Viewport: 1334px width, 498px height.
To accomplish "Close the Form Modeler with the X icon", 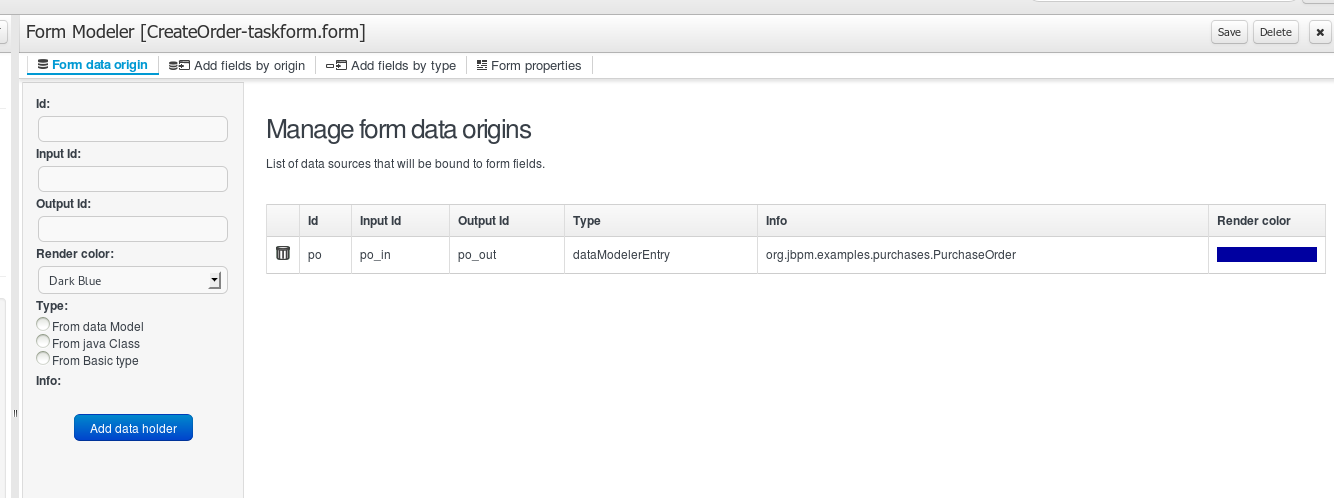I will [1319, 32].
